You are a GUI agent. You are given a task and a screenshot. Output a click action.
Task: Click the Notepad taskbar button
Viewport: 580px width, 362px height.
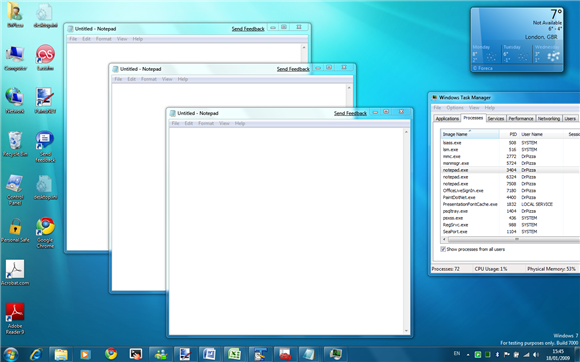coord(309,354)
